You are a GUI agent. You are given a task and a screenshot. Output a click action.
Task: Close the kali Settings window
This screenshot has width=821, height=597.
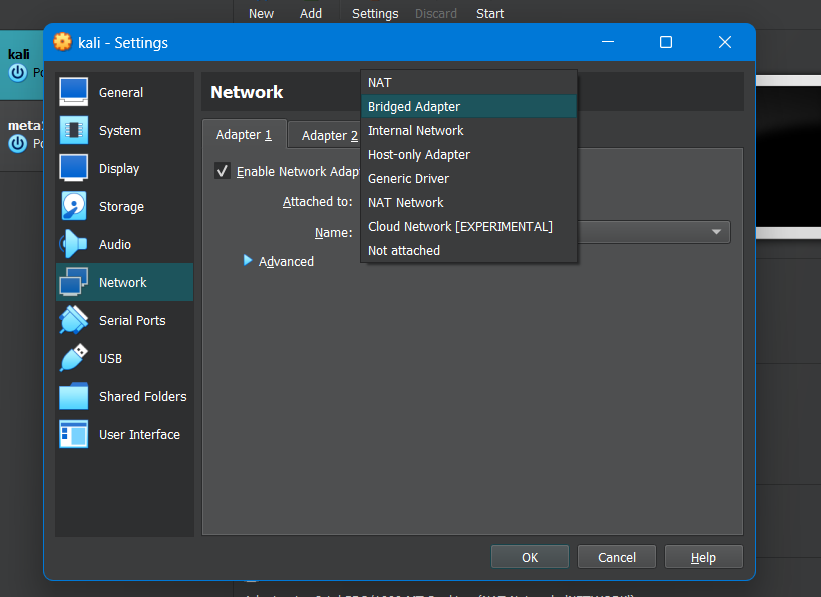pyautogui.click(x=725, y=42)
